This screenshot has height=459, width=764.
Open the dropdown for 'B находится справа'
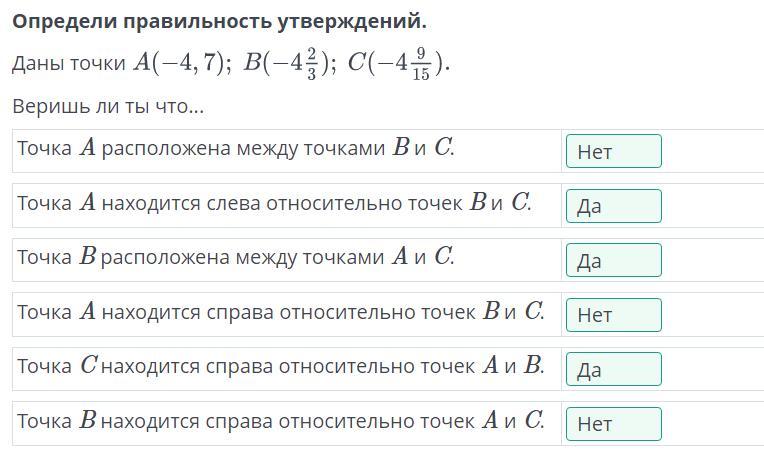613,424
